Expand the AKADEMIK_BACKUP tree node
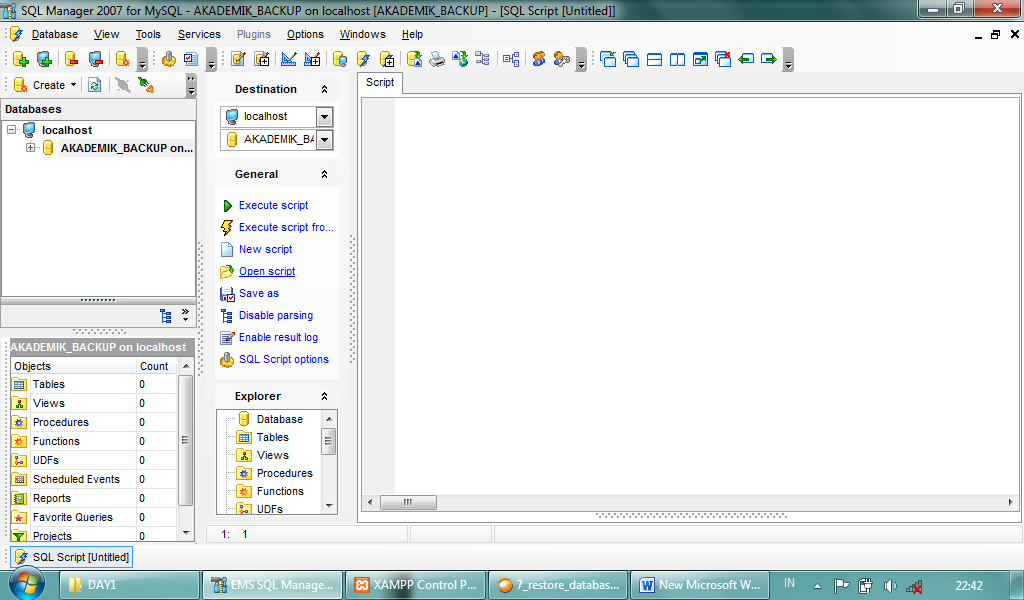 (x=30, y=148)
